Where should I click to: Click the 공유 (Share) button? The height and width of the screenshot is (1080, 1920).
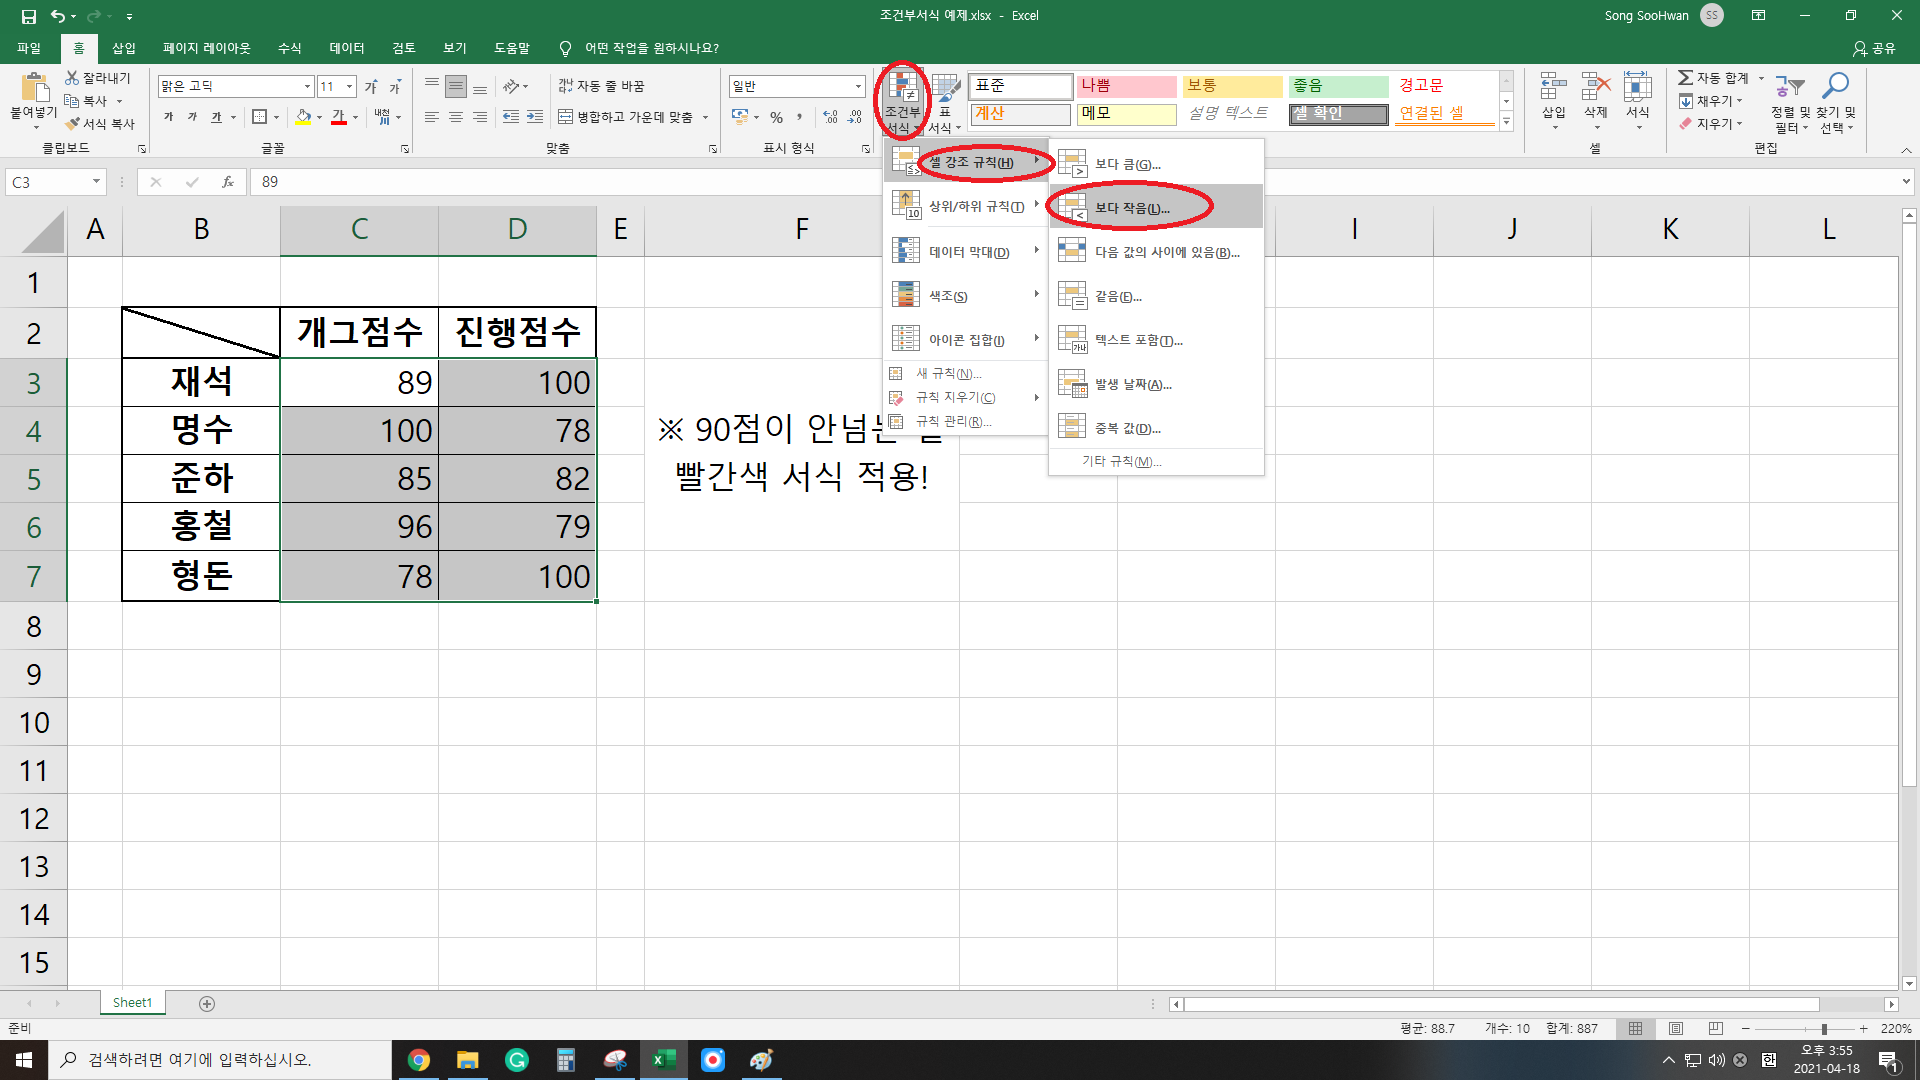click(x=1874, y=48)
